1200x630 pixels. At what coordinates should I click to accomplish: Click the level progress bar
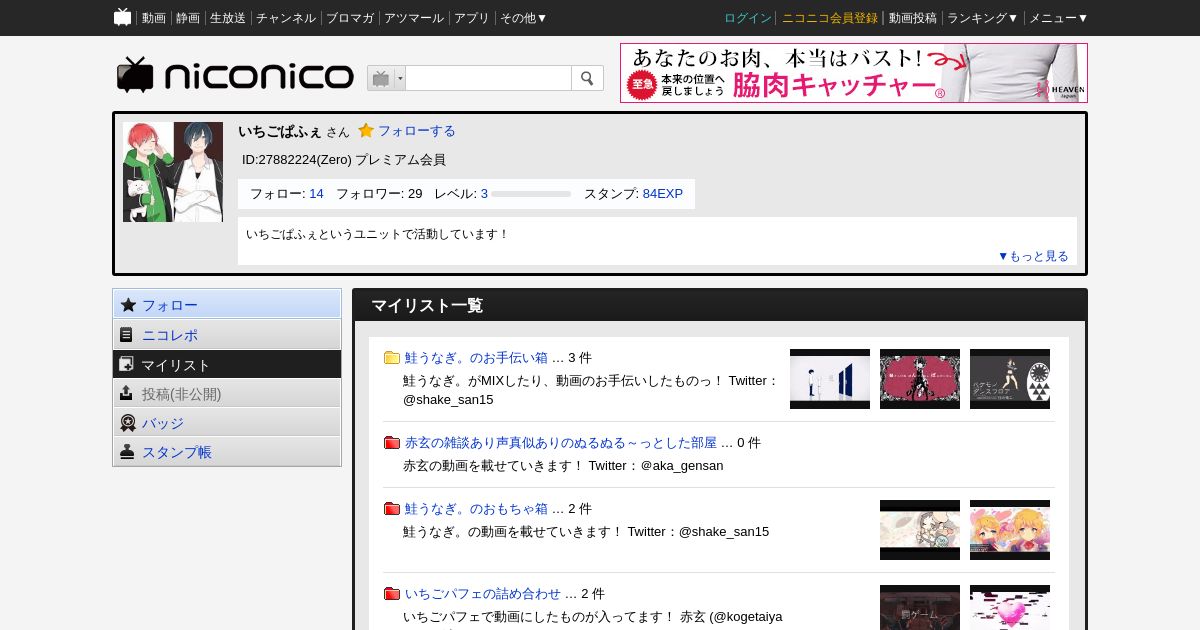click(531, 194)
